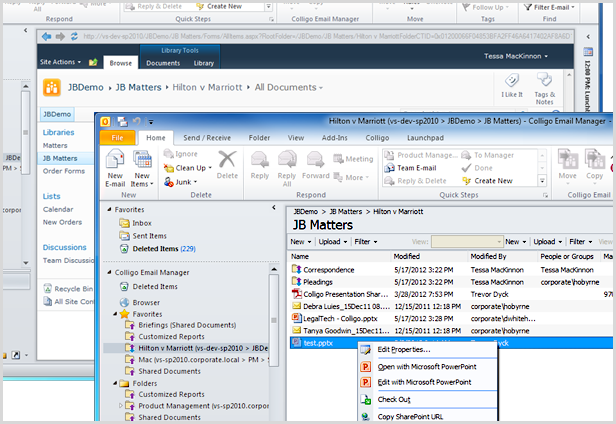Collapse Colligo Email Manager tree section
This screenshot has height=424, width=616.
(x=110, y=272)
